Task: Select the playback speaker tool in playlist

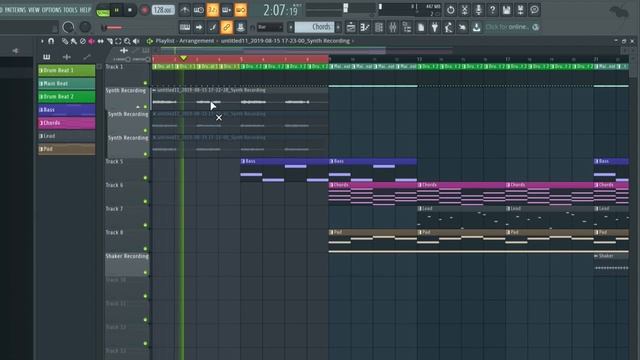Action: [x=136, y=41]
